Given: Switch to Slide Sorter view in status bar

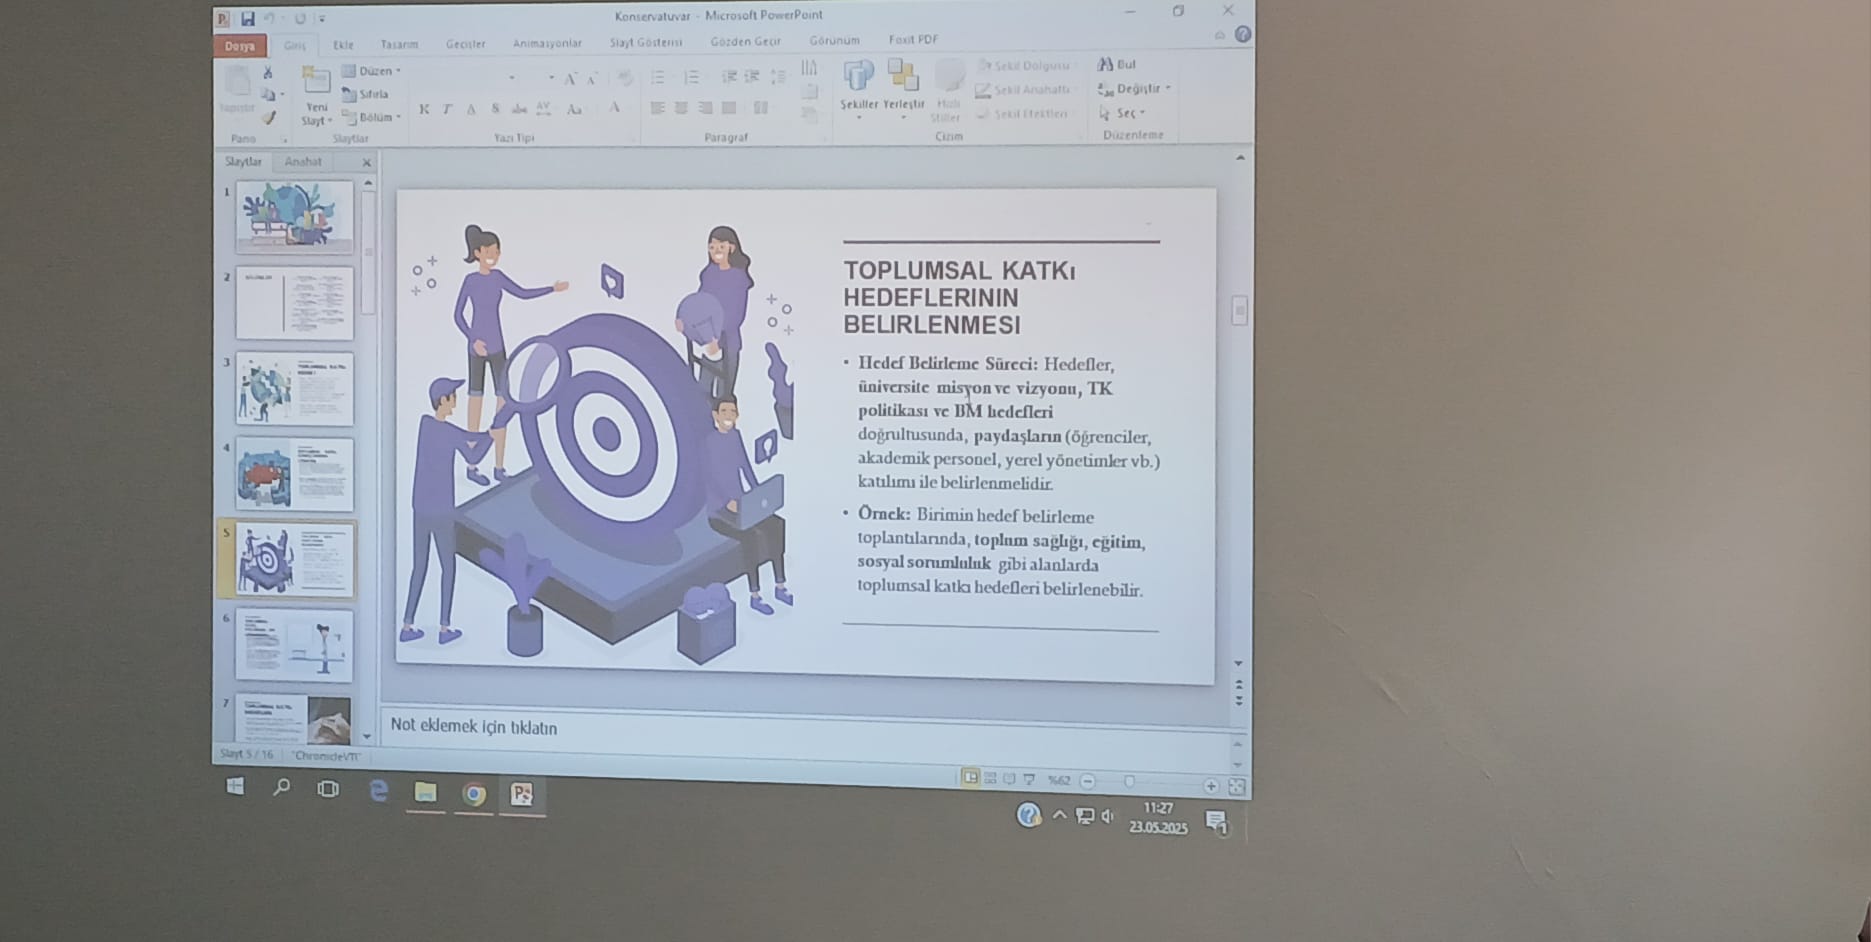Looking at the screenshot, I should pos(990,779).
